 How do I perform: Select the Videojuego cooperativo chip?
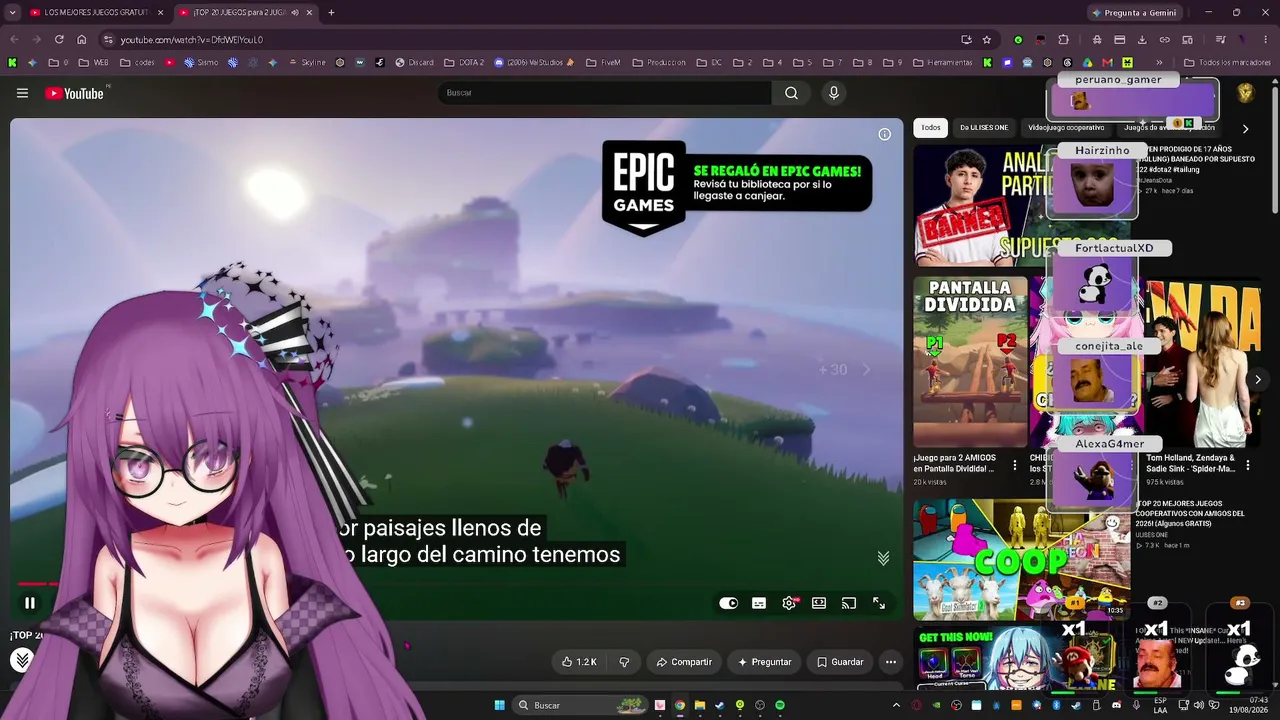pos(1066,128)
